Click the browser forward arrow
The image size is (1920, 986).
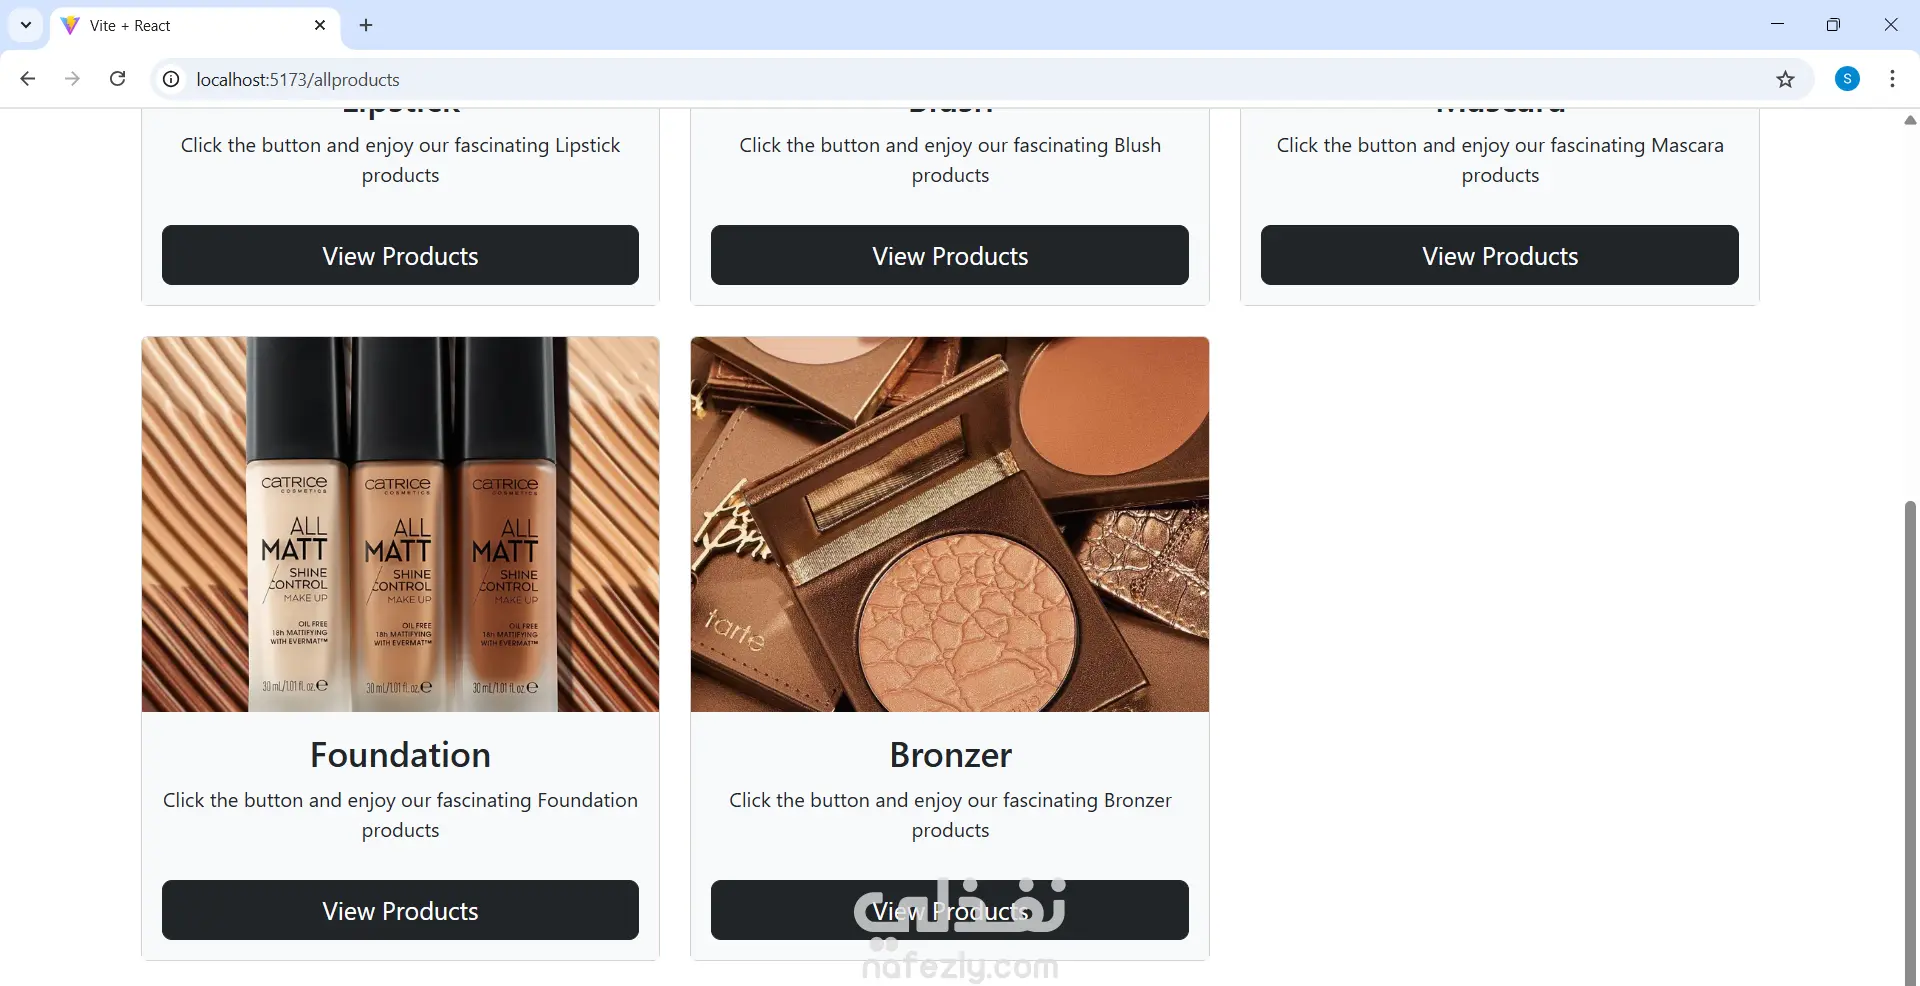(72, 79)
